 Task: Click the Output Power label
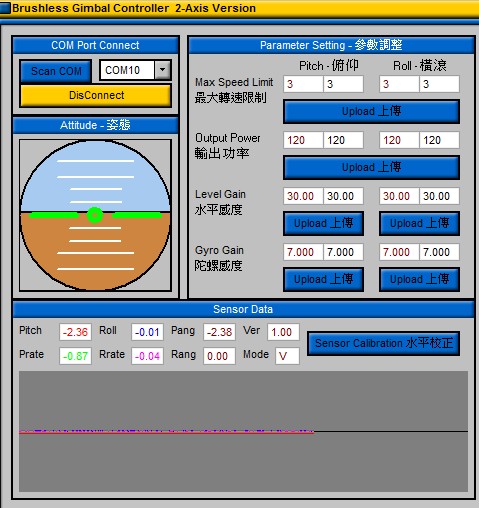[x=228, y=138]
